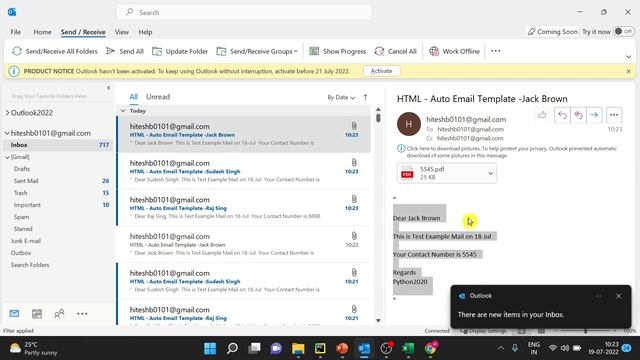This screenshot has height=360, width=640.
Task: Open Search Folders
Action: (x=30, y=265)
